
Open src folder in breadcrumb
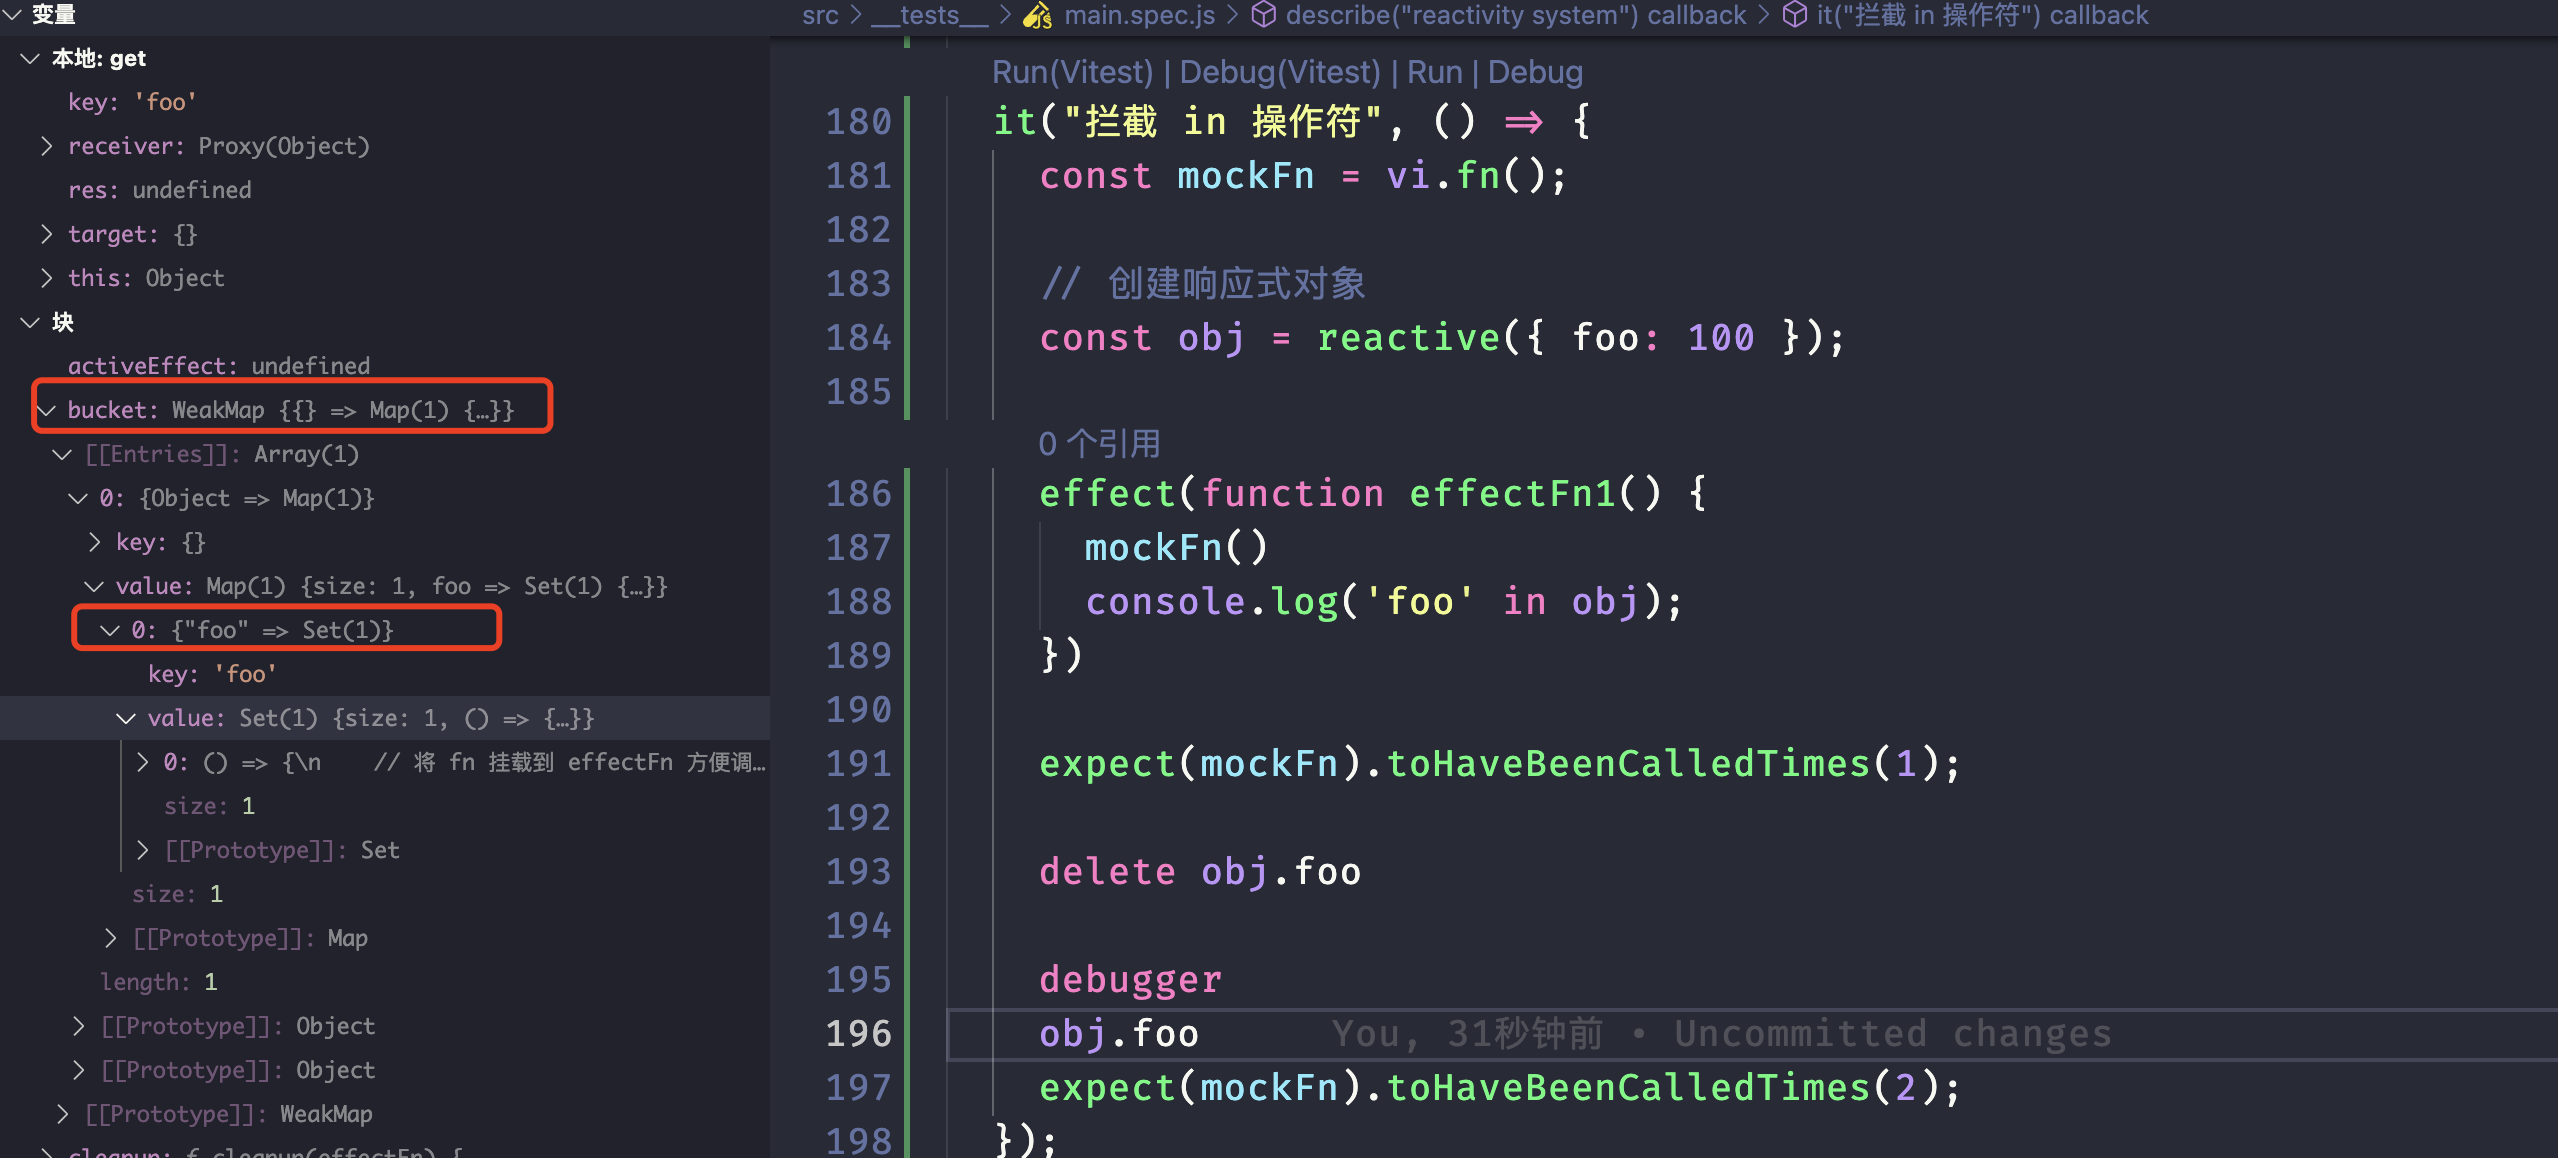(x=820, y=15)
